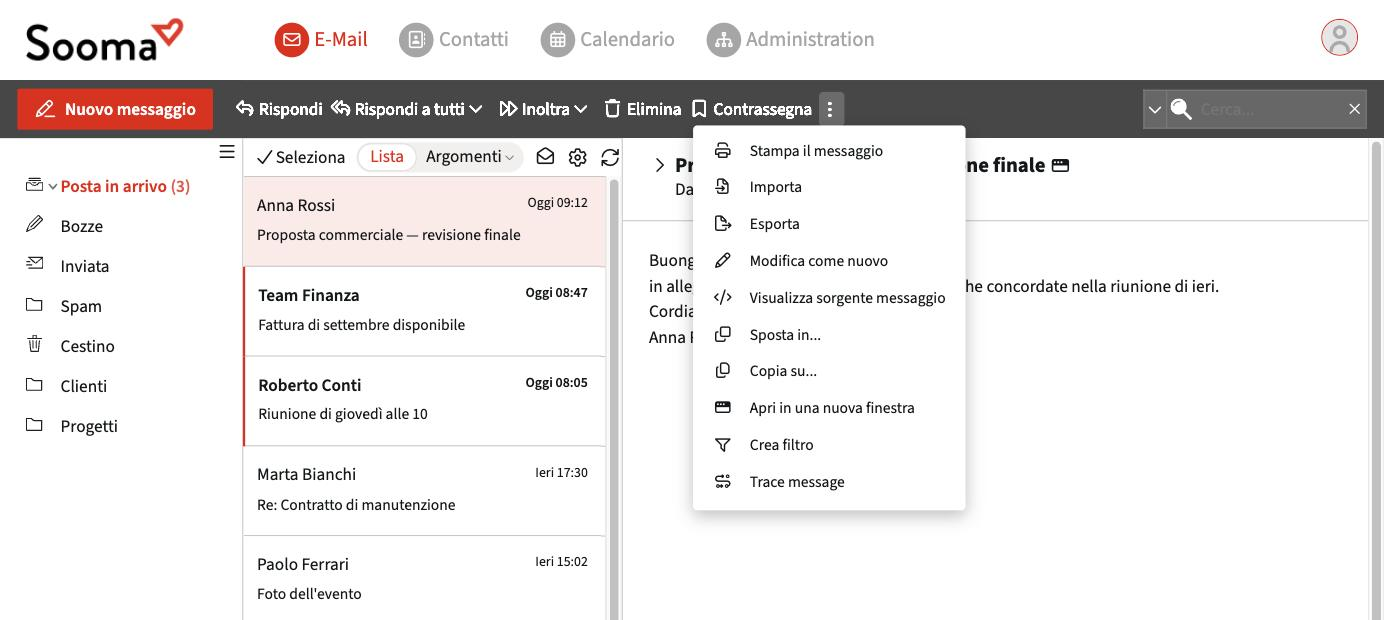Viewport: 1384px width, 620px height.
Task: Select Crea filtro from the menu
Action: point(829,445)
